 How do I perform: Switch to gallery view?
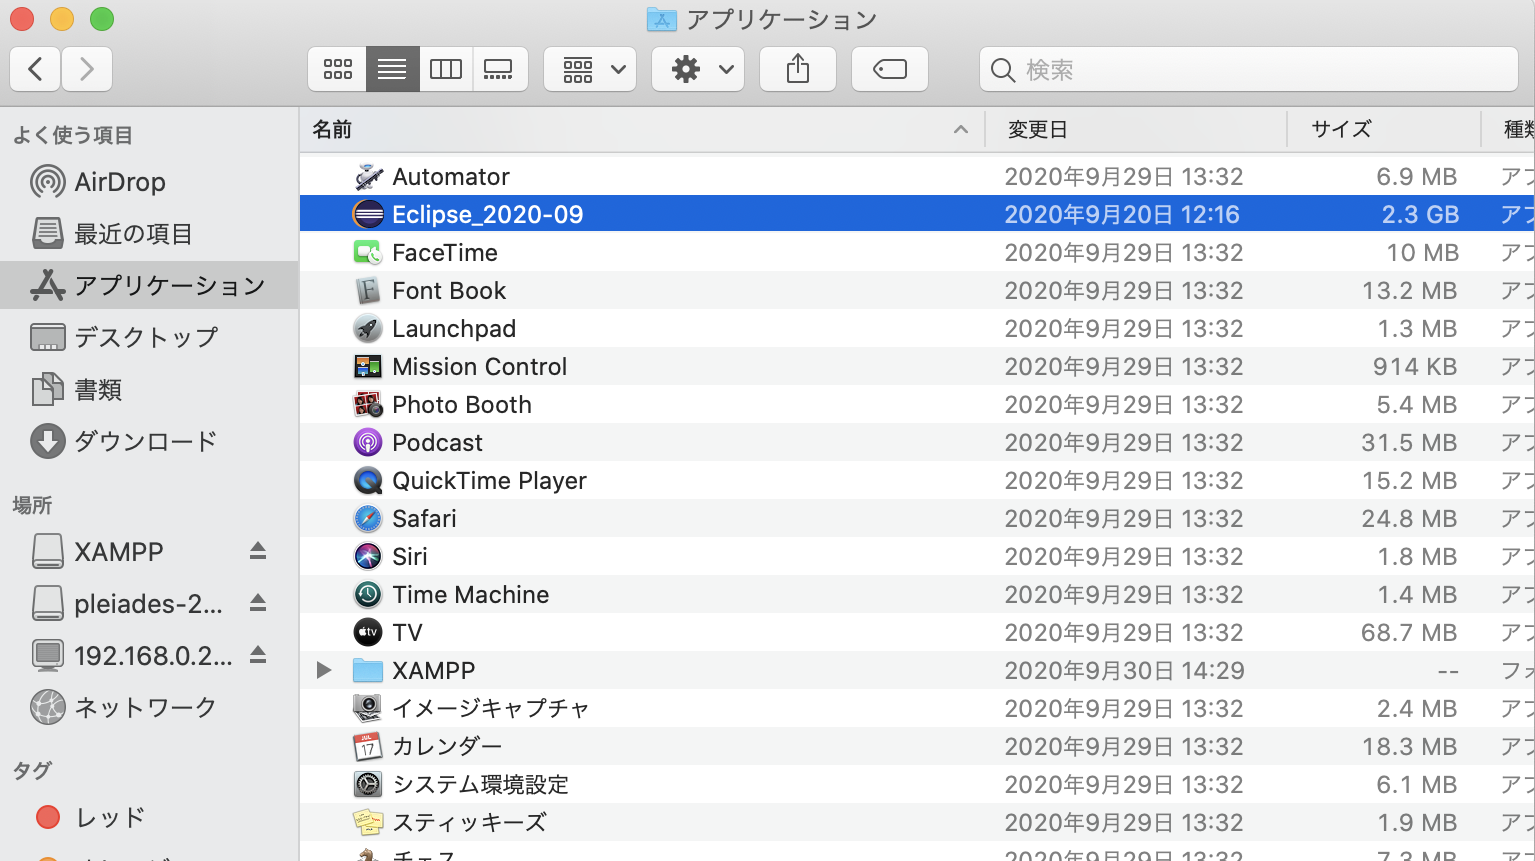pos(499,69)
